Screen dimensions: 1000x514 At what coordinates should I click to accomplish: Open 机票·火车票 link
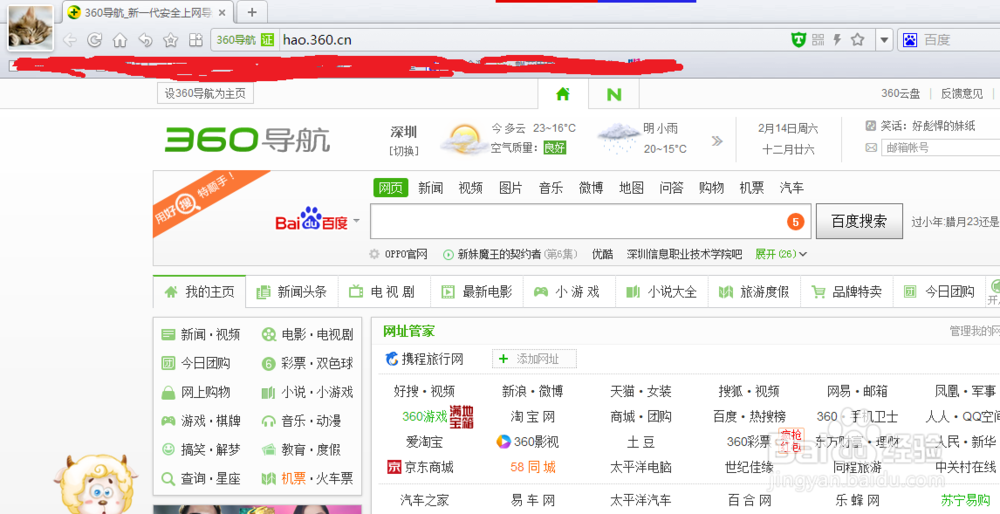(x=317, y=478)
